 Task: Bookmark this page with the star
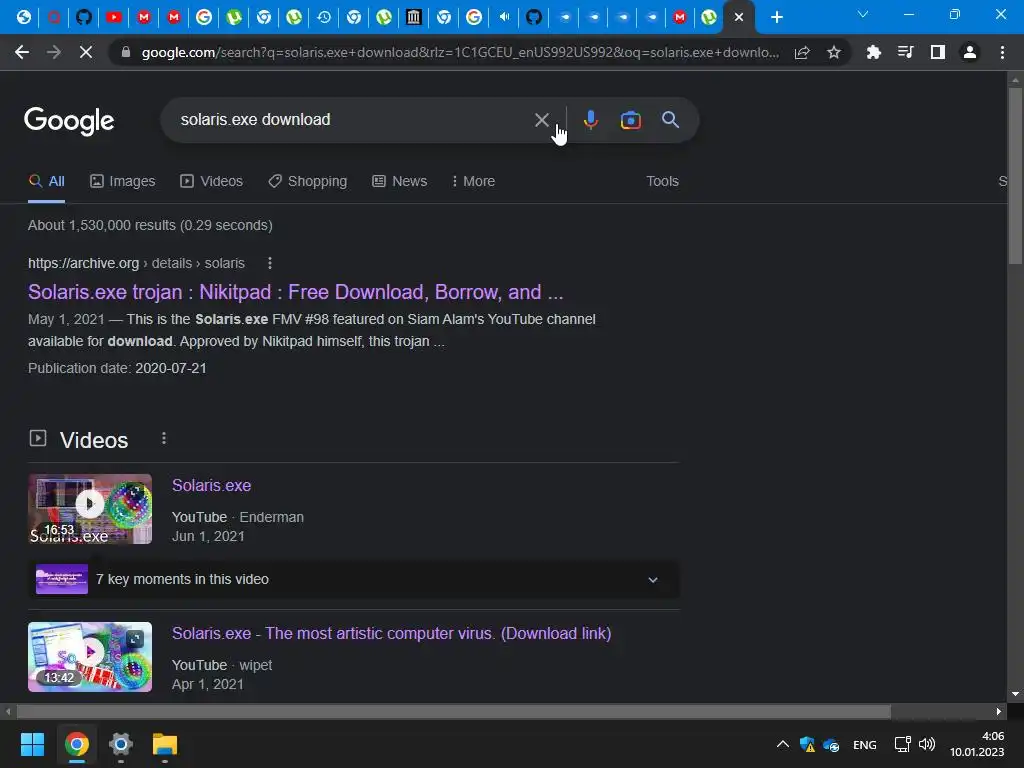pyautogui.click(x=833, y=52)
